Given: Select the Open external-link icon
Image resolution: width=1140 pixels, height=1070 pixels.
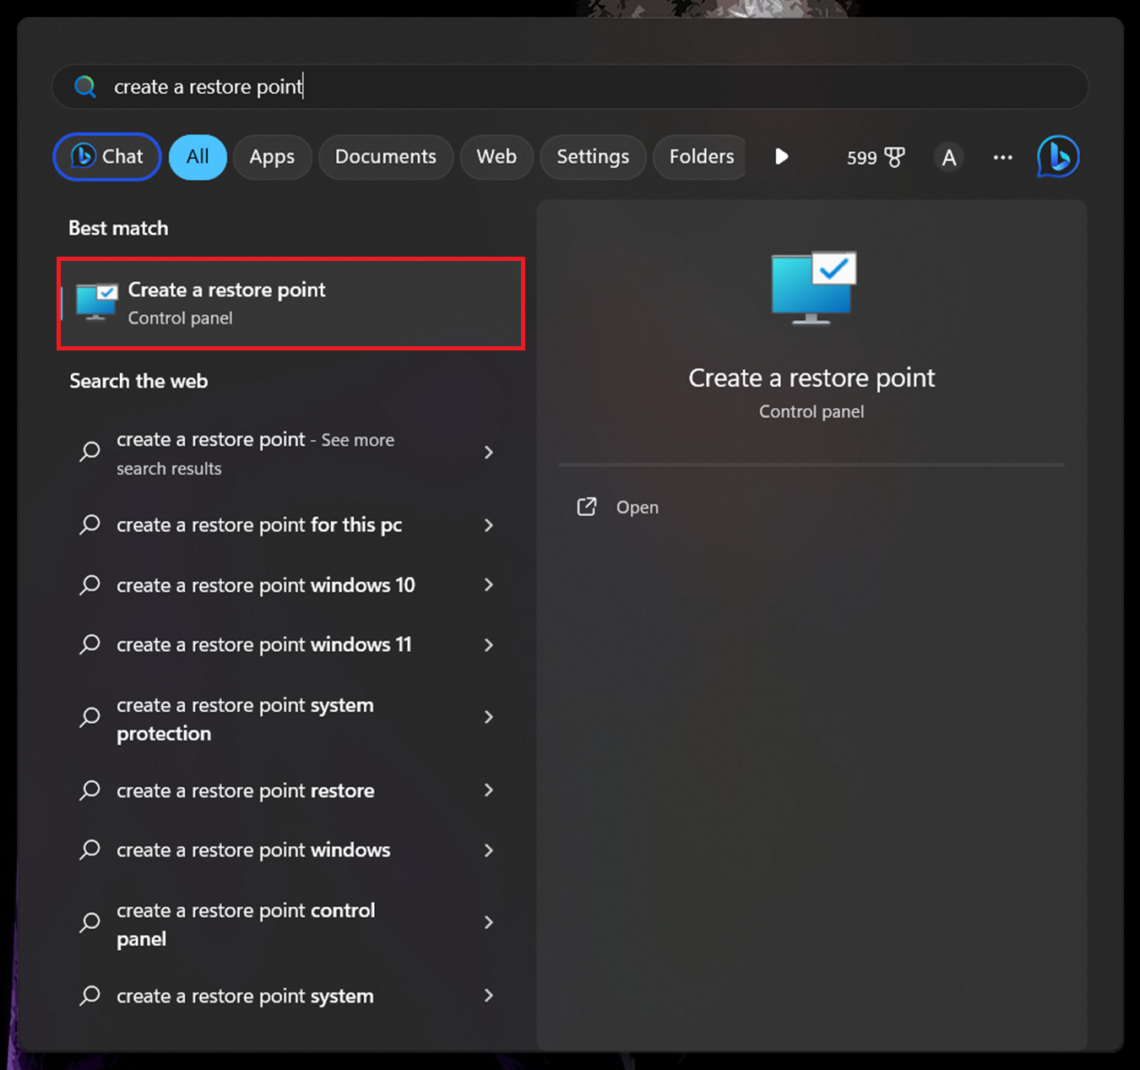Looking at the screenshot, I should click(587, 507).
